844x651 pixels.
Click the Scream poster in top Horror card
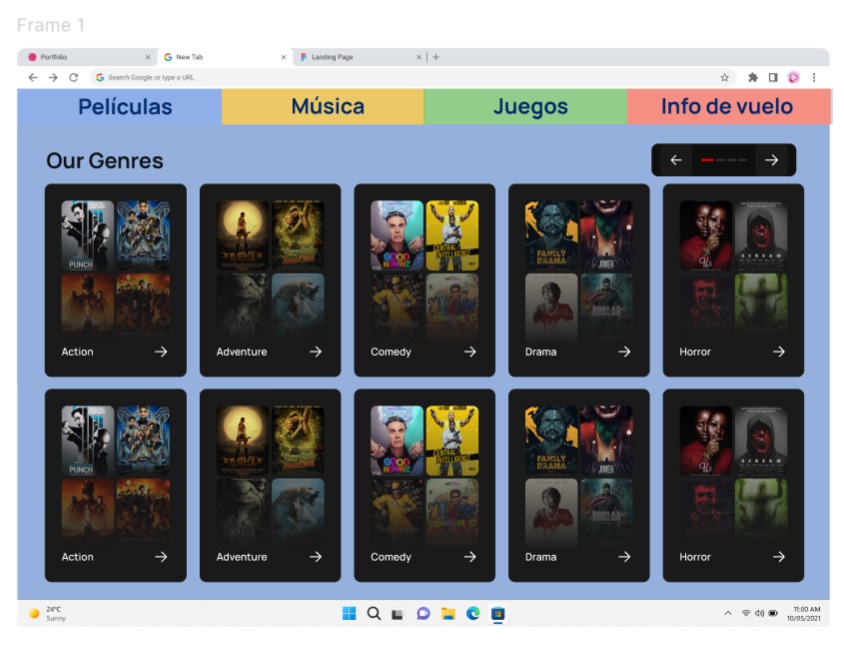(761, 235)
